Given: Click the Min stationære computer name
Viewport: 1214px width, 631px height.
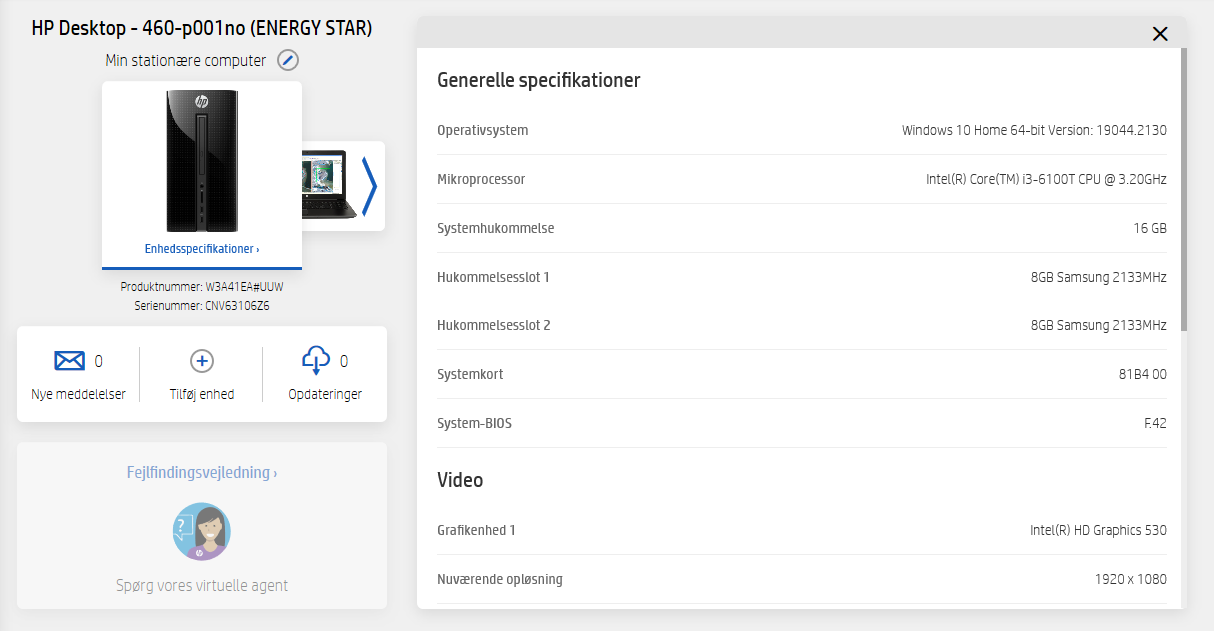Looking at the screenshot, I should tap(186, 60).
